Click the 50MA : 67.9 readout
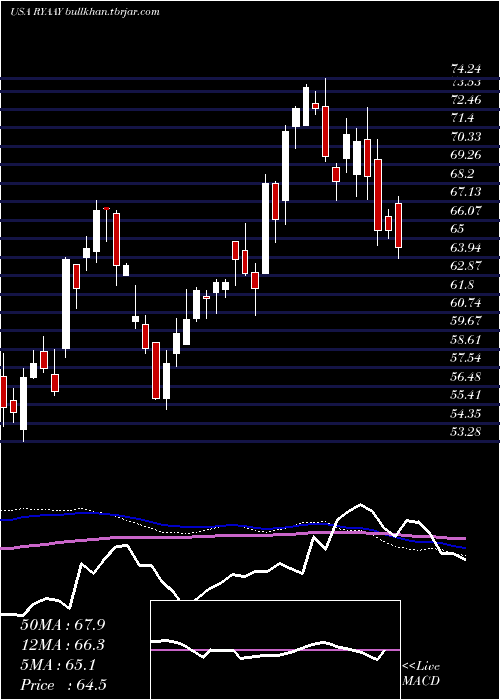This screenshot has width=500, height=700. tap(63, 625)
